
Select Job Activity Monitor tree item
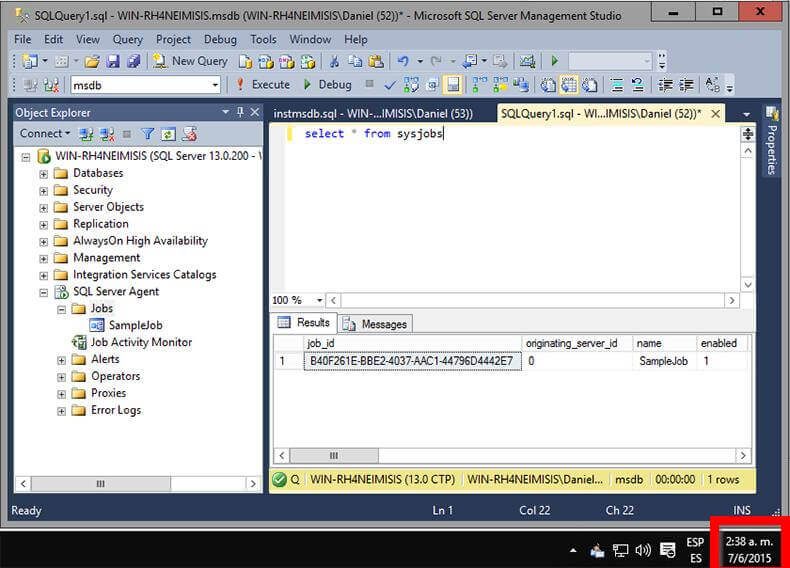pos(141,342)
